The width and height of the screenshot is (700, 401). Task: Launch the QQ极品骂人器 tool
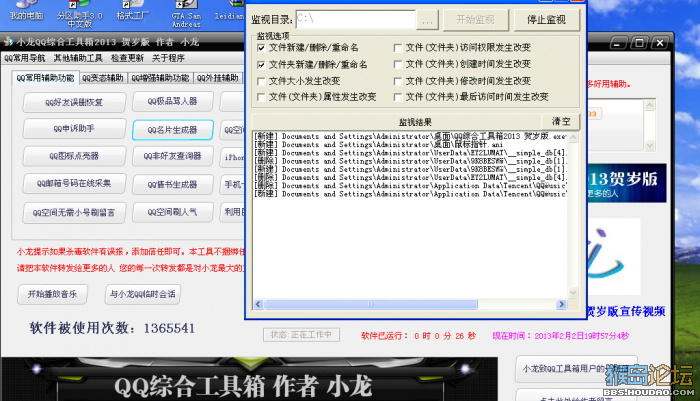pos(172,101)
